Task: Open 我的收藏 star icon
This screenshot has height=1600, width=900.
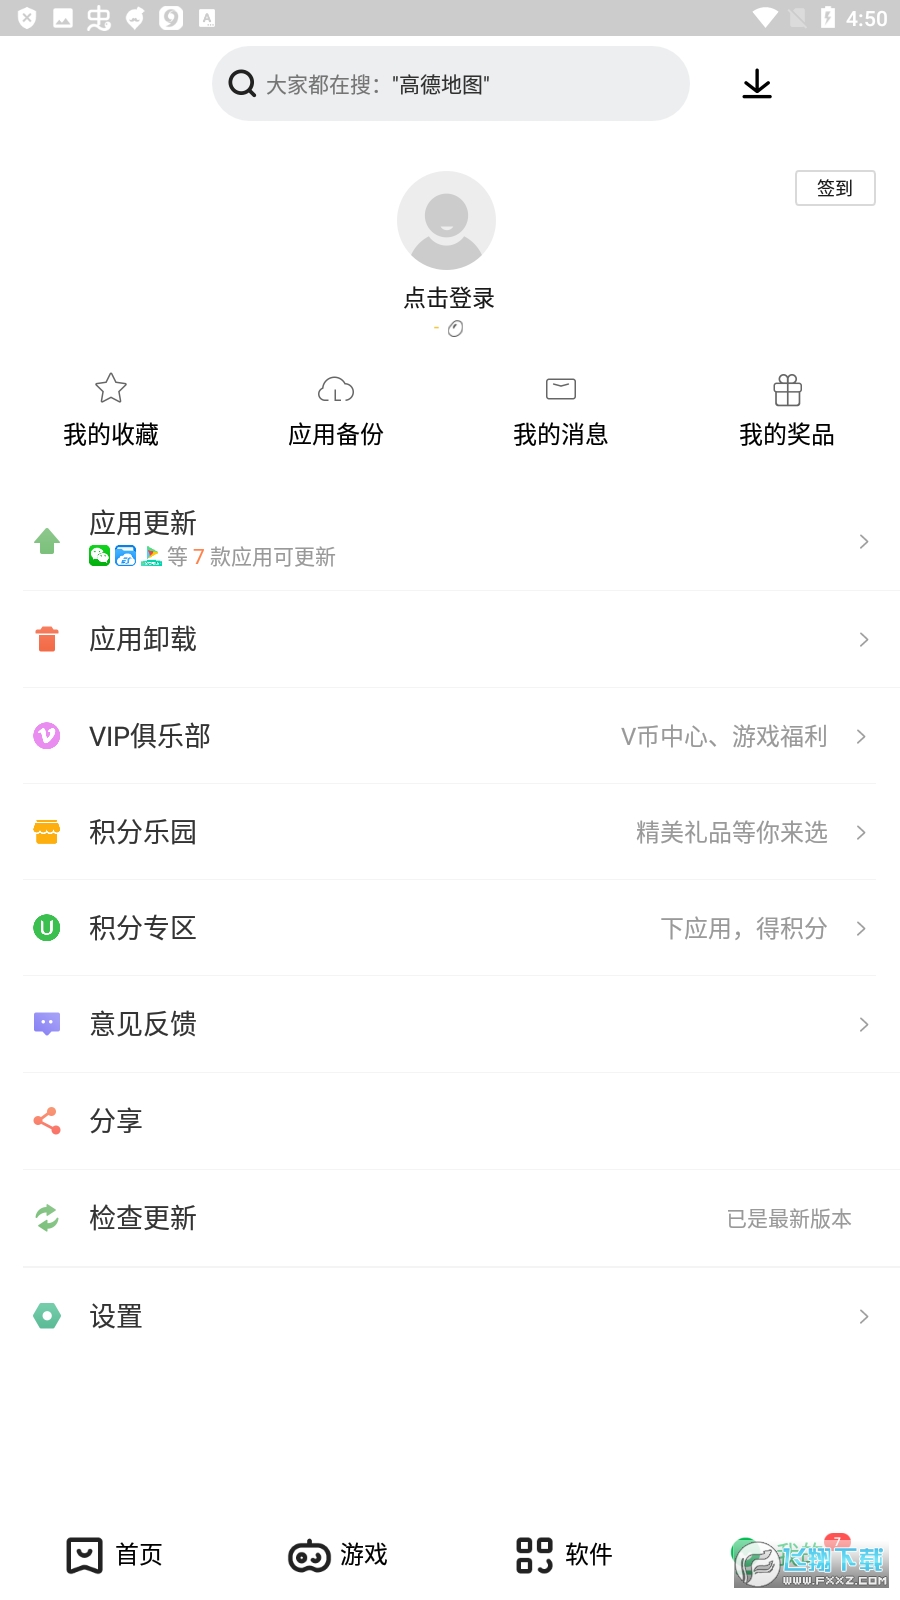Action: 111,388
